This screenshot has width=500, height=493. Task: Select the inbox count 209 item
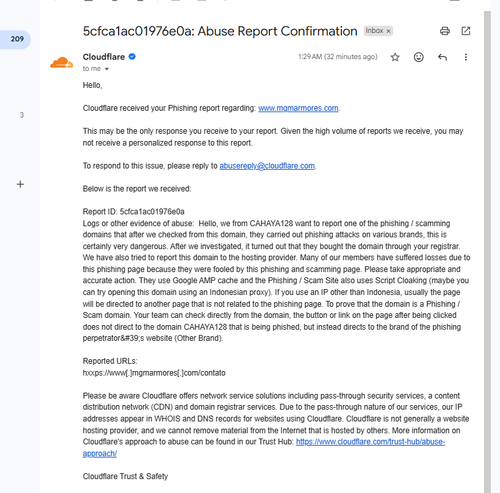(x=15, y=39)
